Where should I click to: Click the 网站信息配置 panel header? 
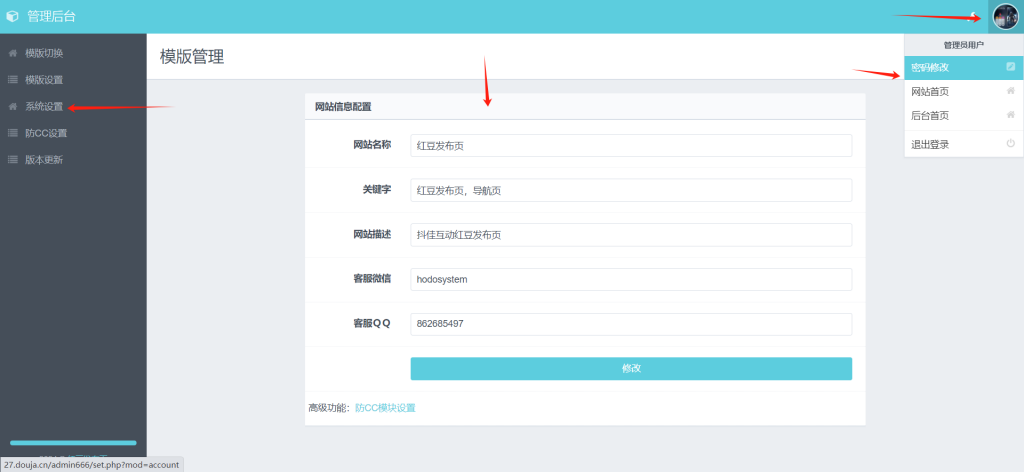coord(585,106)
